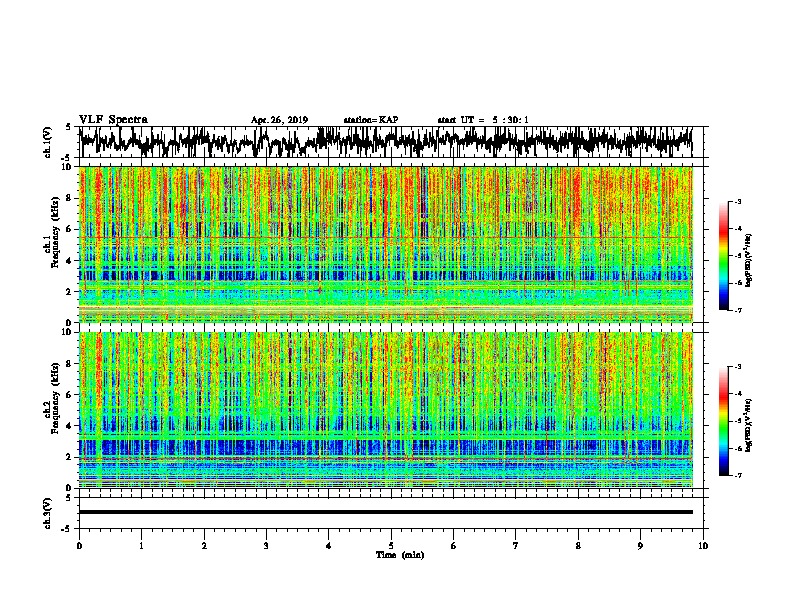
Task: Click the ch.1 spectrogram color scale bar
Action: pyautogui.click(x=723, y=256)
